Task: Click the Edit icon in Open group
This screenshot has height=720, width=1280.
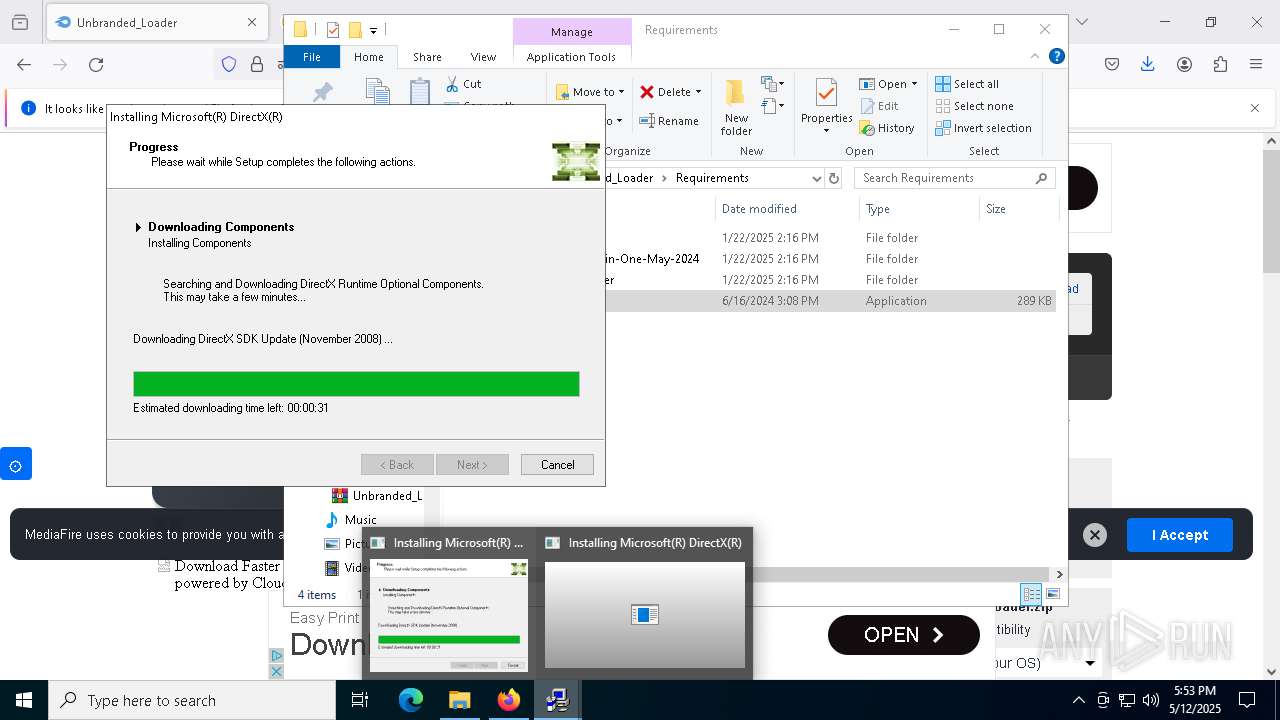Action: tap(866, 106)
